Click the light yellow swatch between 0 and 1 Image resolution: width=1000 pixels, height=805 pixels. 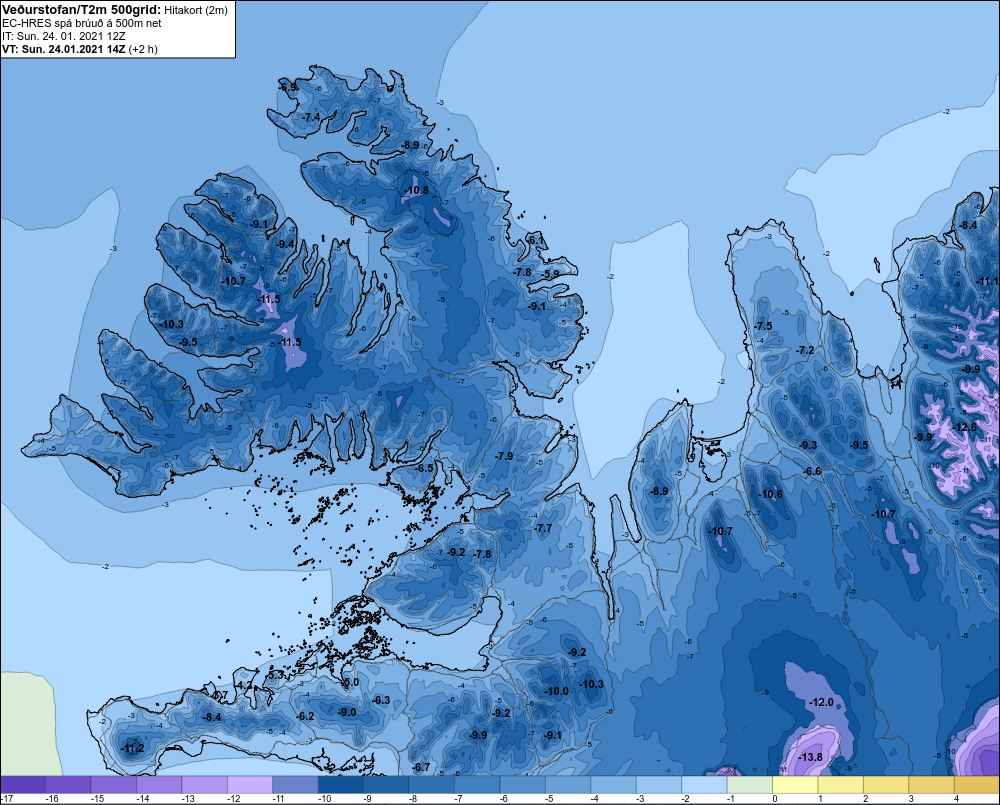[795, 785]
